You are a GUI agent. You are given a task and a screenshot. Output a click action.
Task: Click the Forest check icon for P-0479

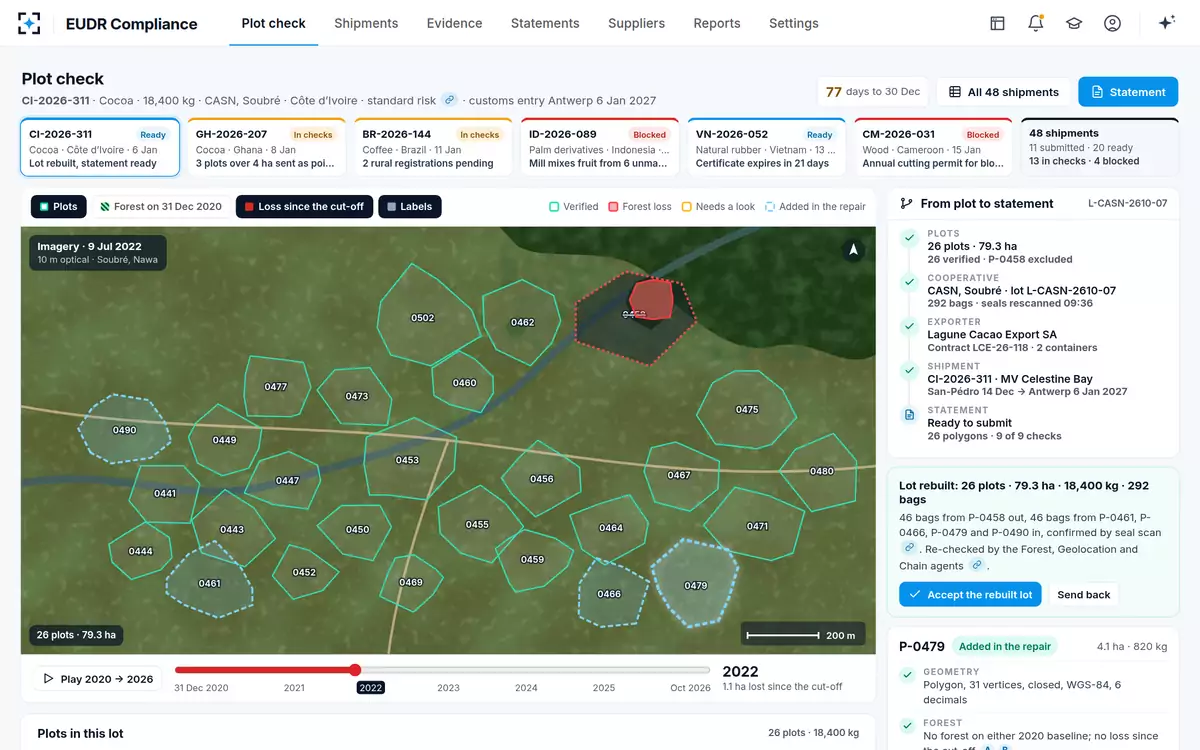pos(909,727)
